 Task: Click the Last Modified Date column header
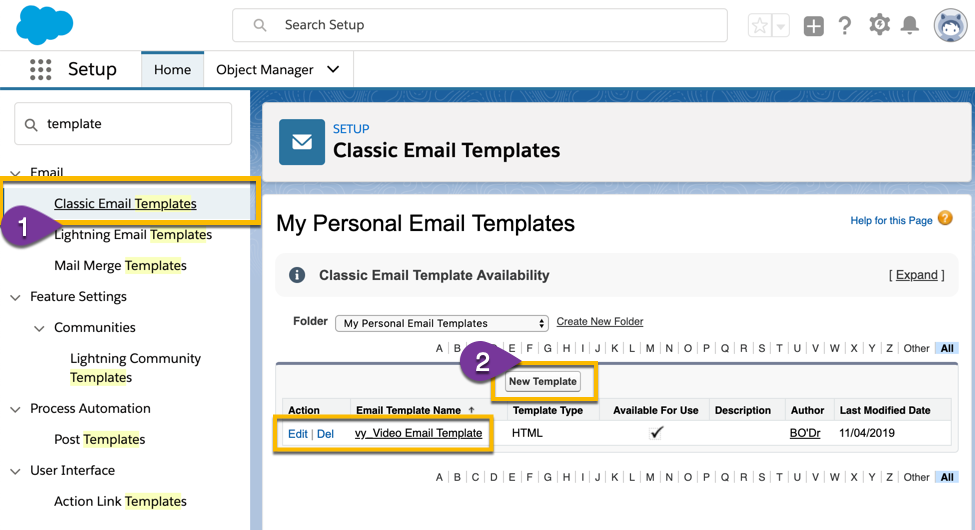click(885, 410)
